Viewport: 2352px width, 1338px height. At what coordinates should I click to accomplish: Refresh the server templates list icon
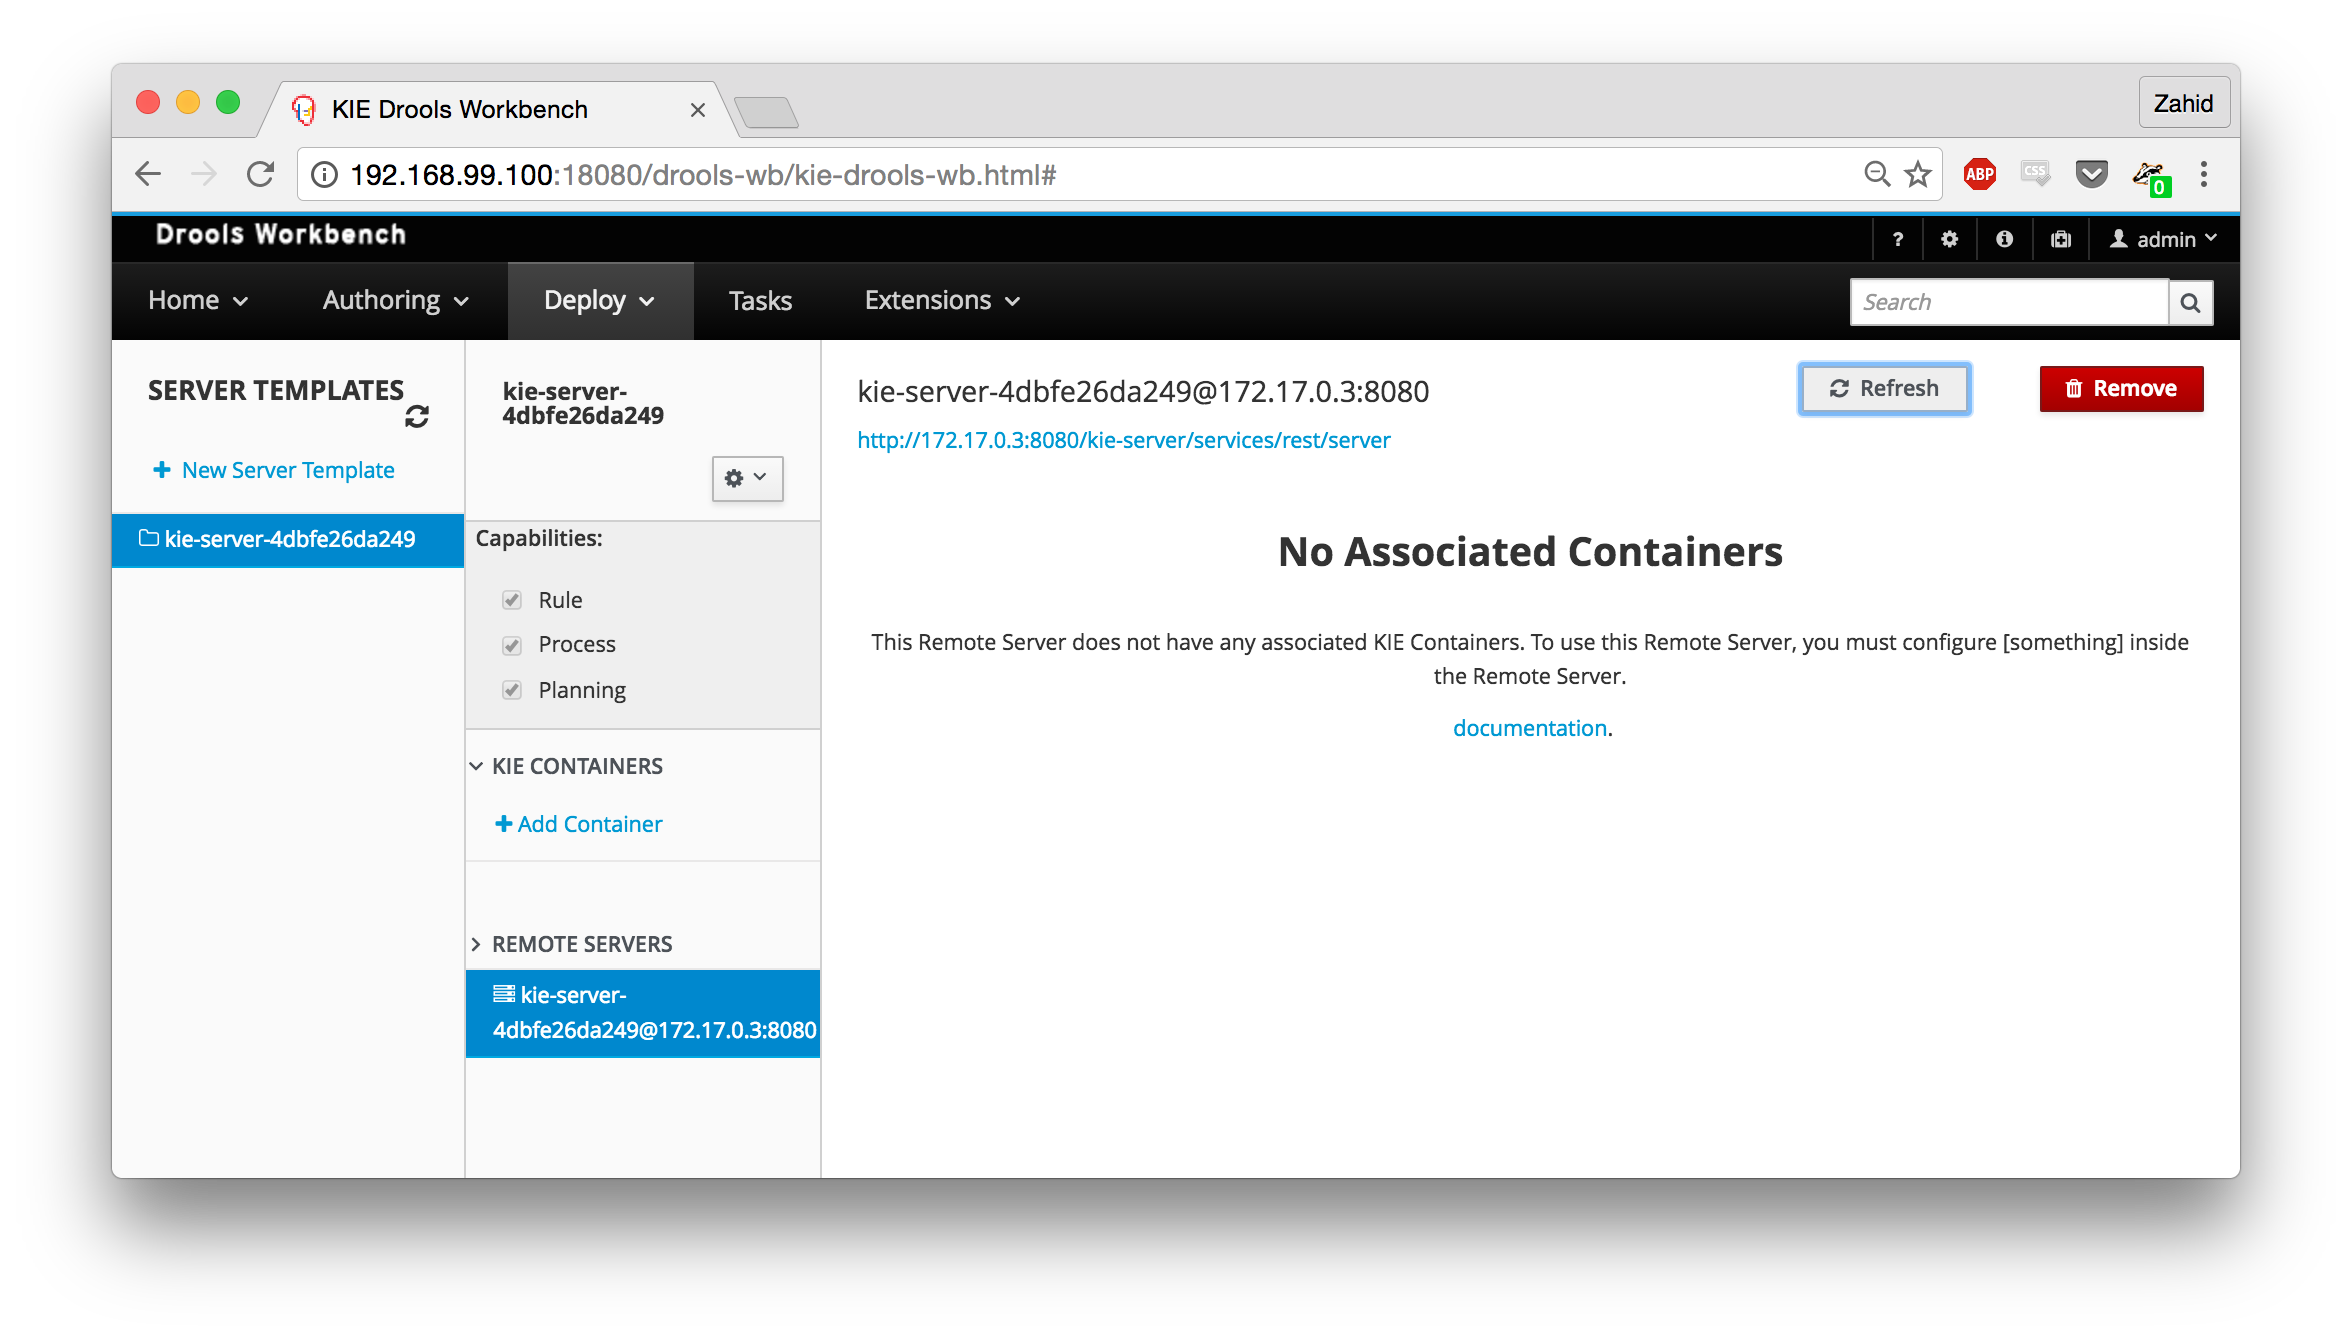pyautogui.click(x=417, y=416)
